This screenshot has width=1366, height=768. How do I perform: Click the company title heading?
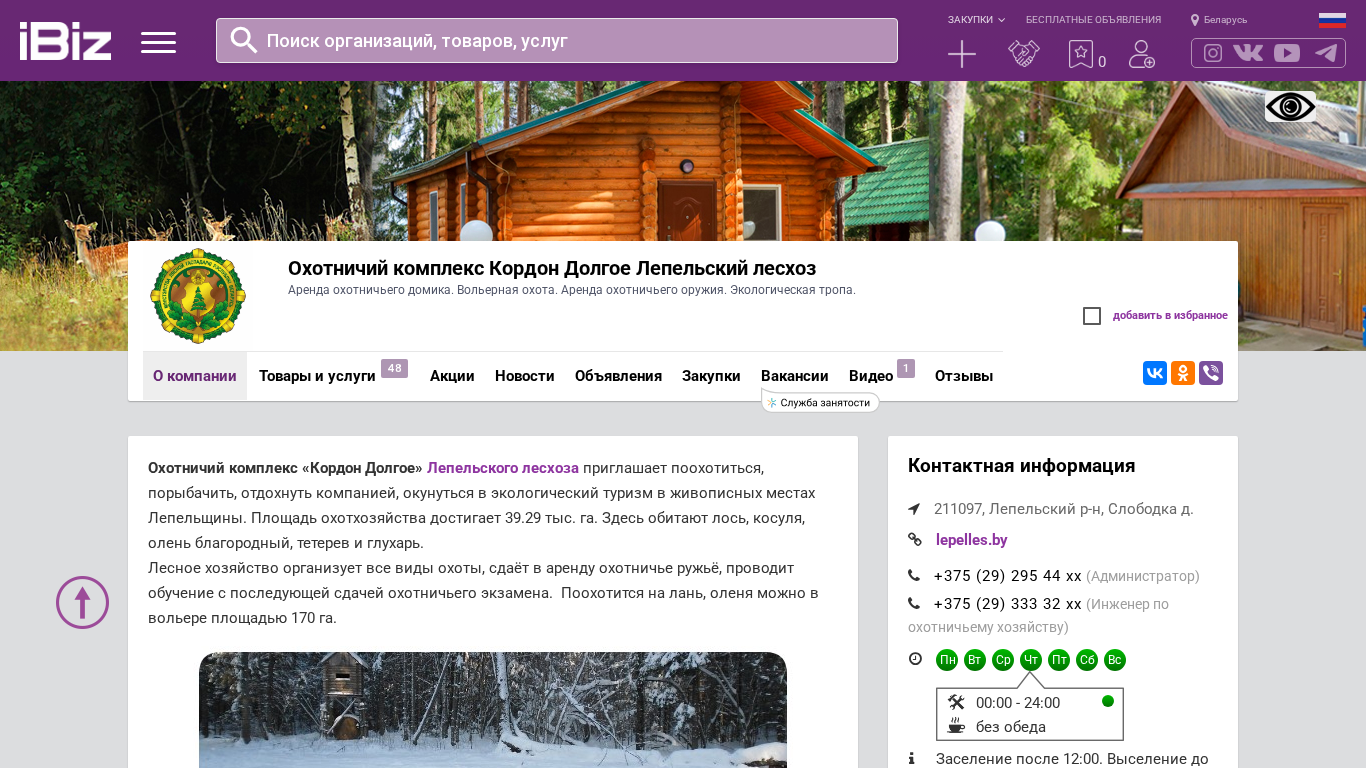(x=552, y=268)
